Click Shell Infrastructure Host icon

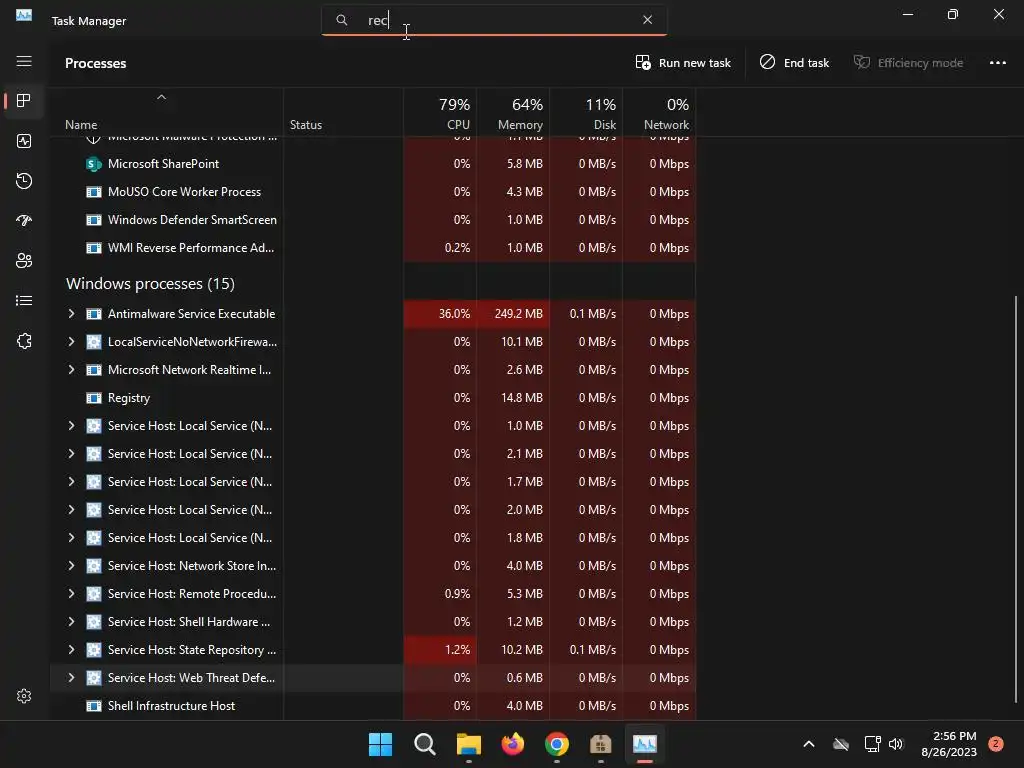[x=93, y=706]
